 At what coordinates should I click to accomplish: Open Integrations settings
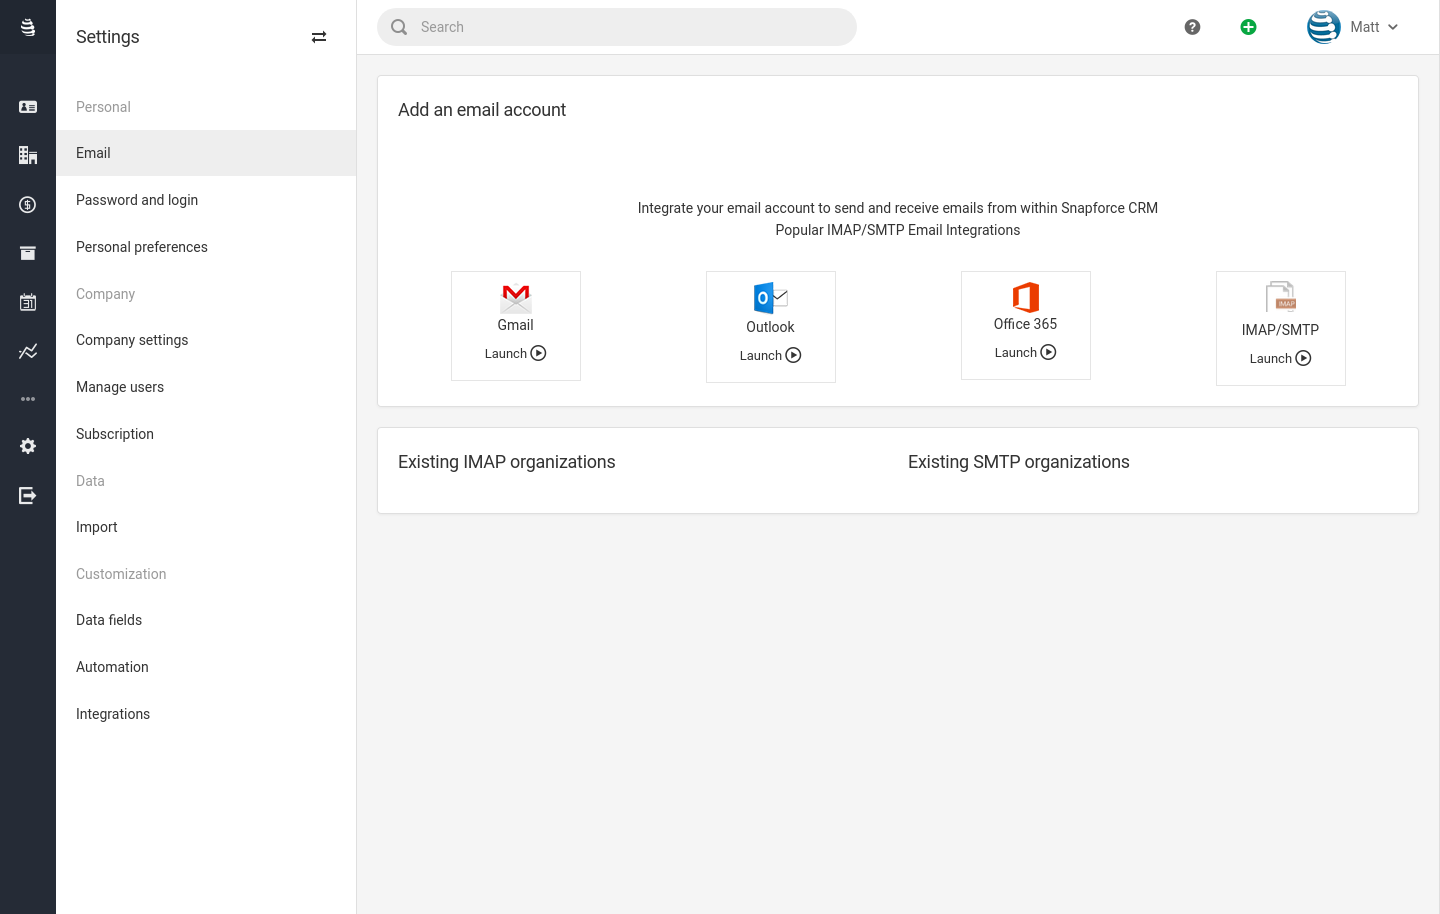[206, 714]
